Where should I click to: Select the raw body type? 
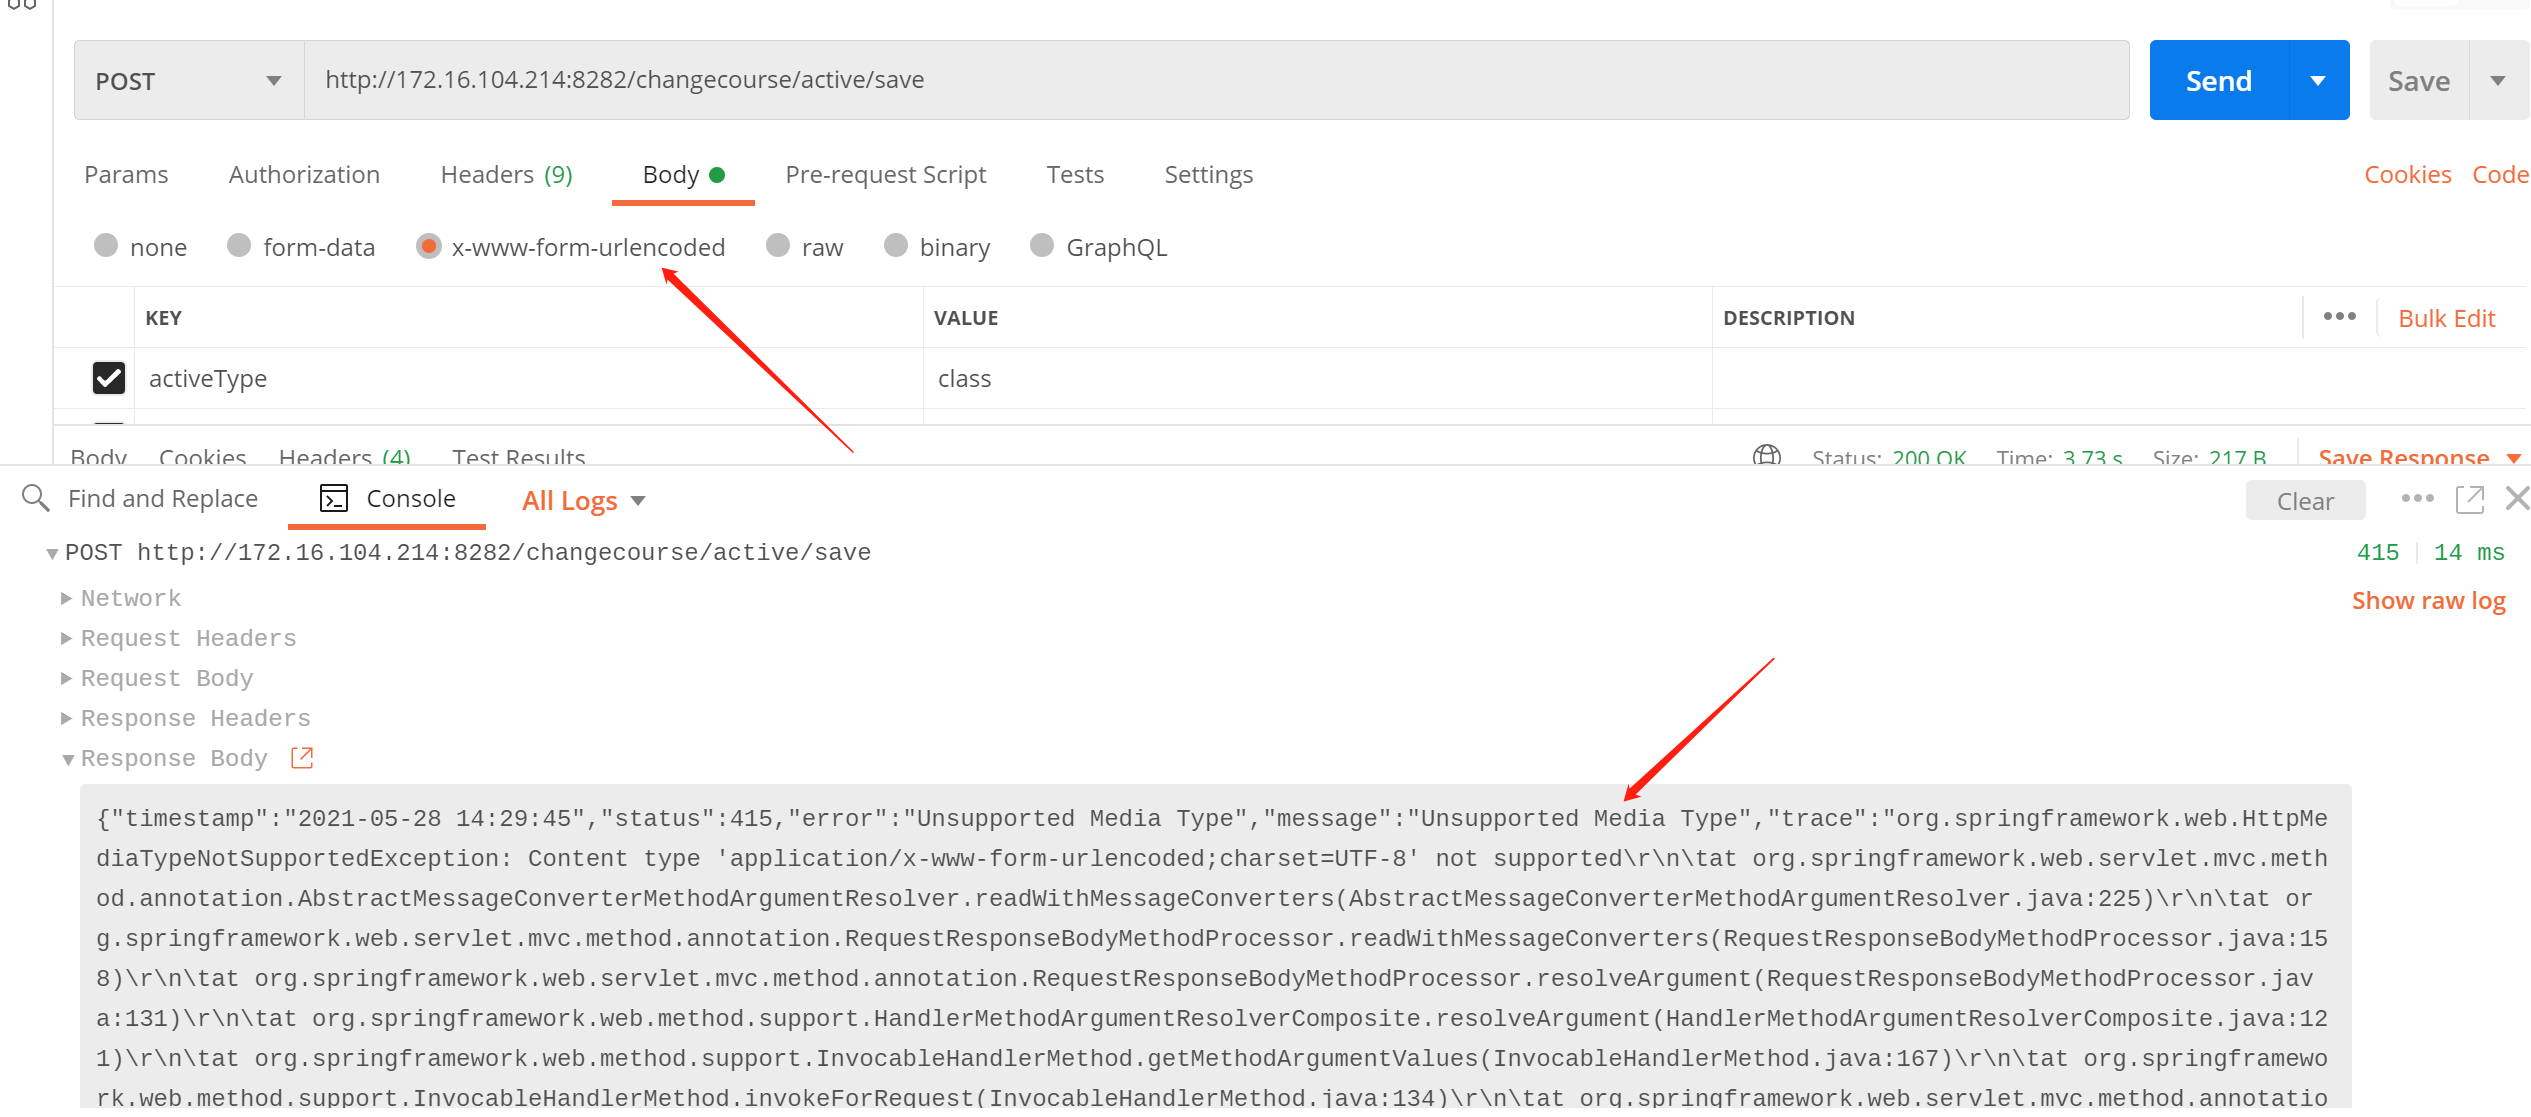[x=779, y=246]
